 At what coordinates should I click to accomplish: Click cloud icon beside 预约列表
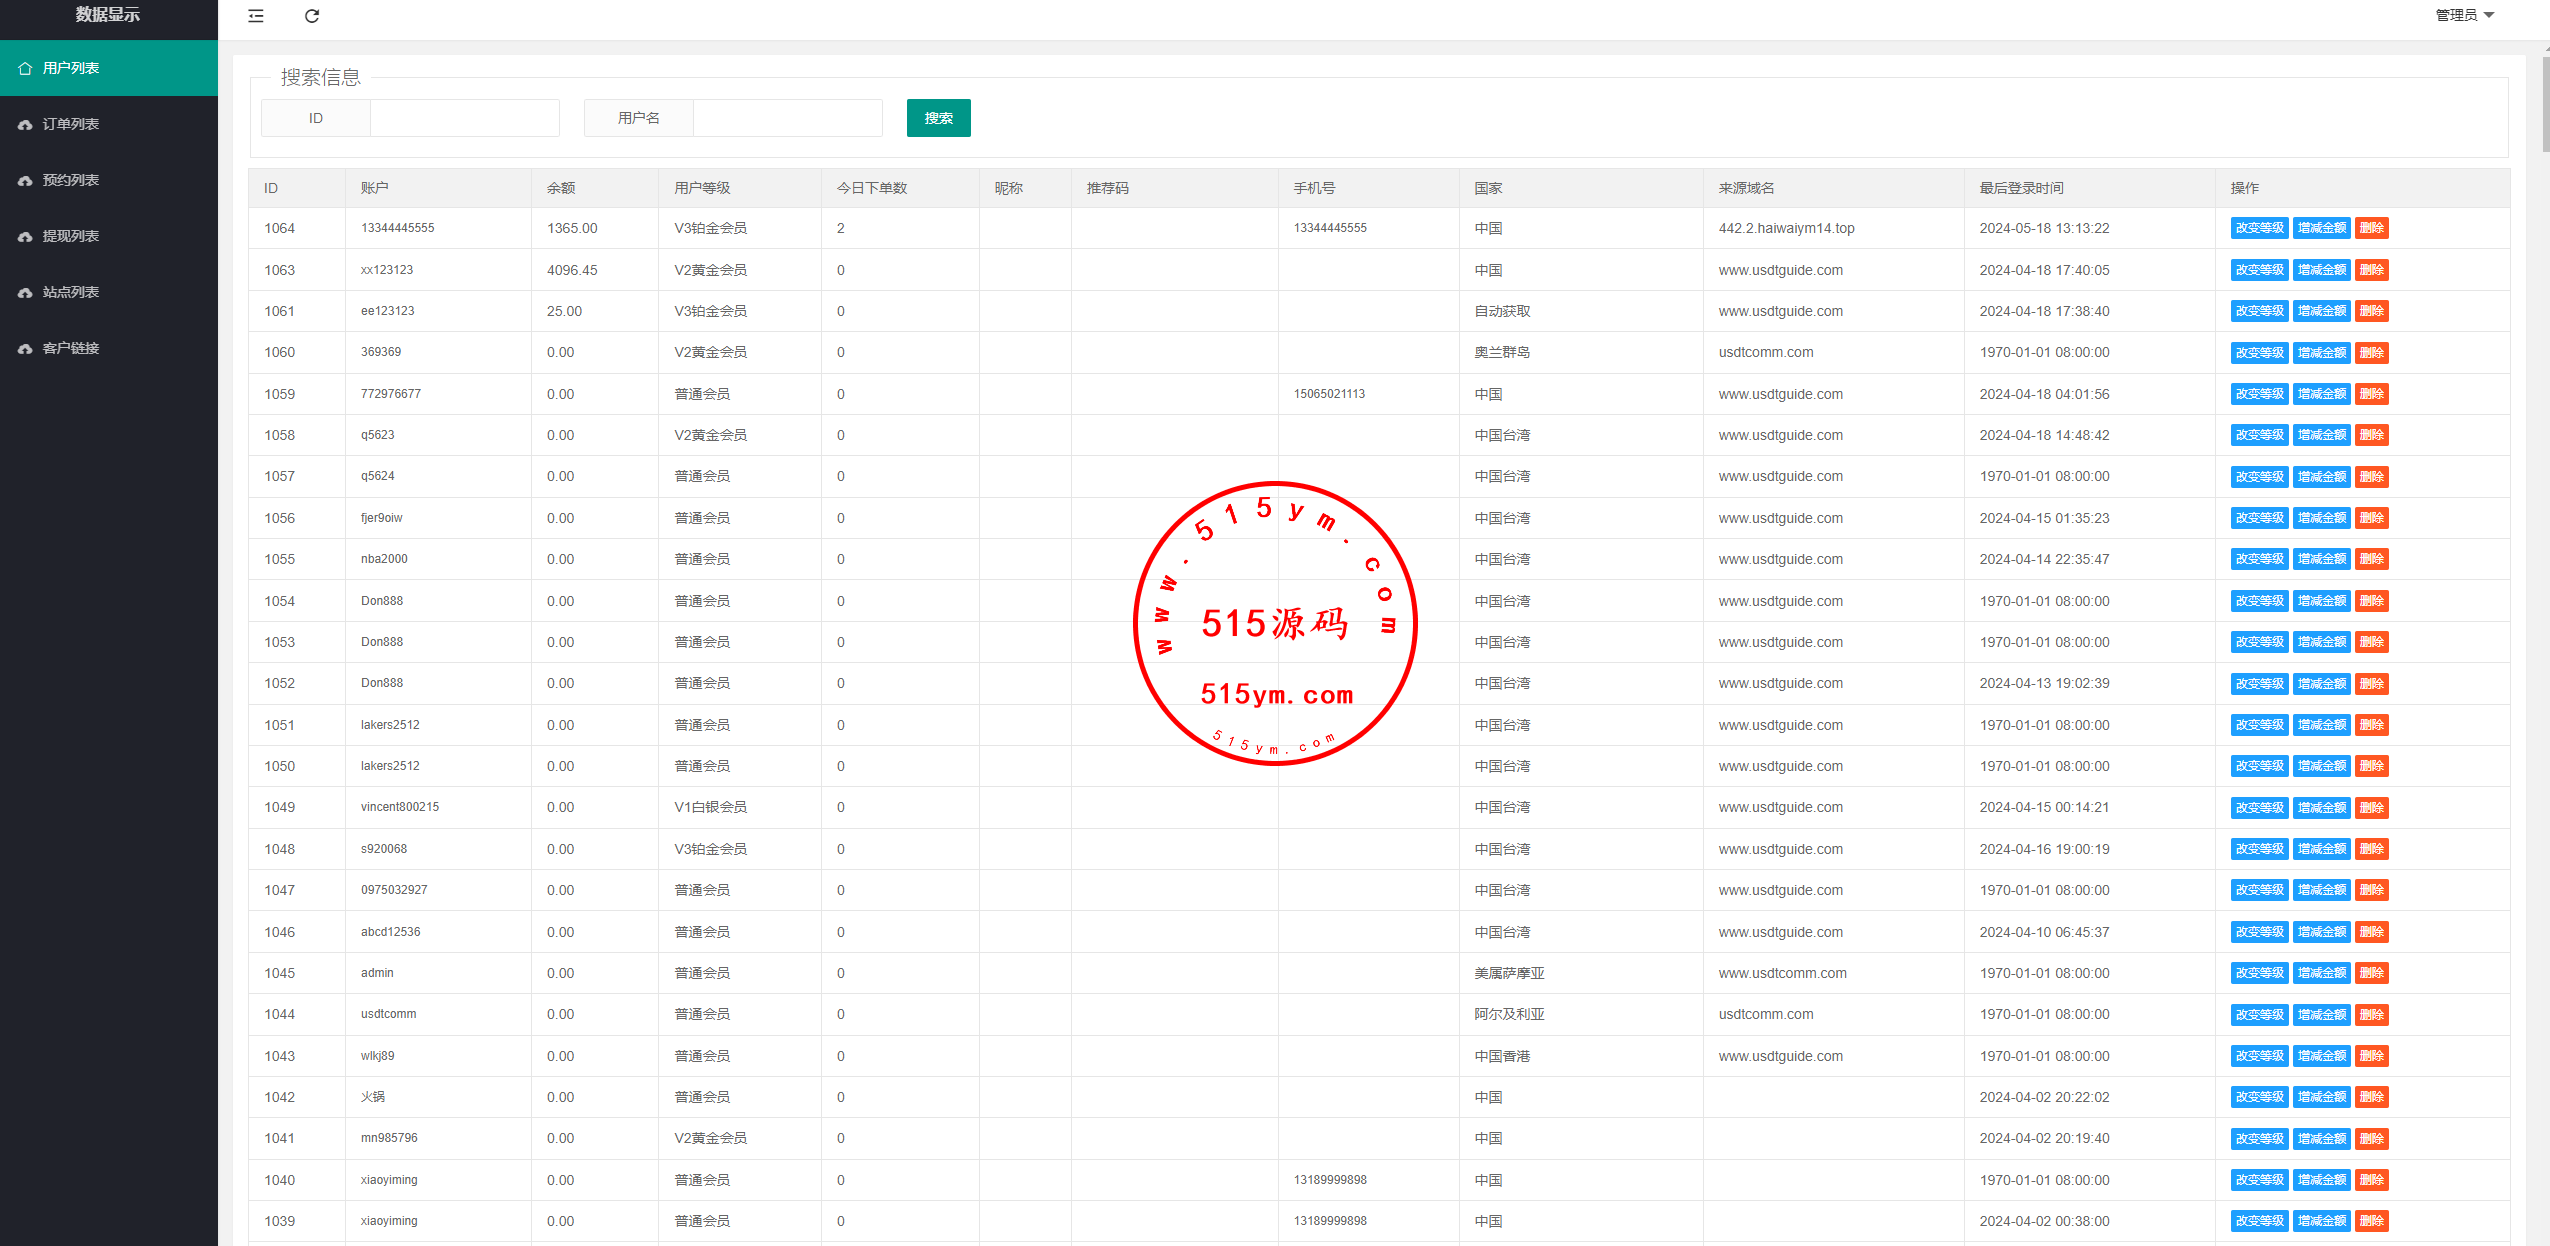(x=25, y=180)
